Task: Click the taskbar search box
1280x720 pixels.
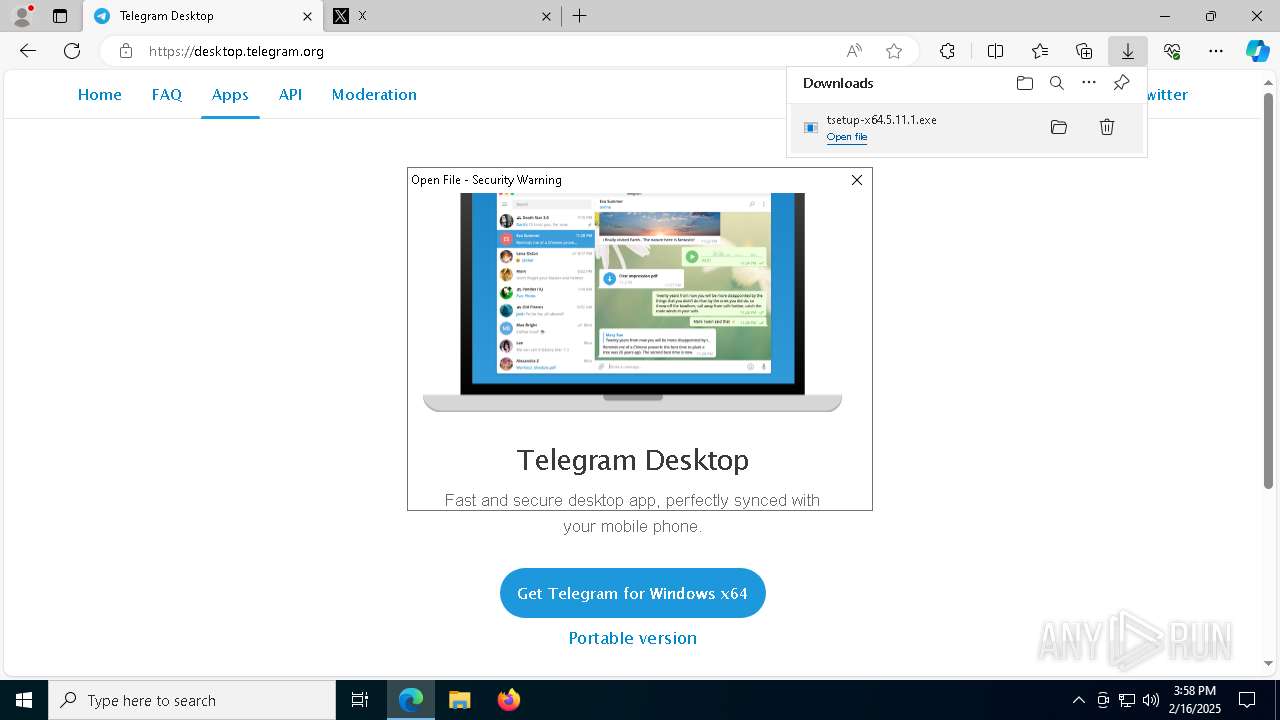Action: [x=192, y=700]
